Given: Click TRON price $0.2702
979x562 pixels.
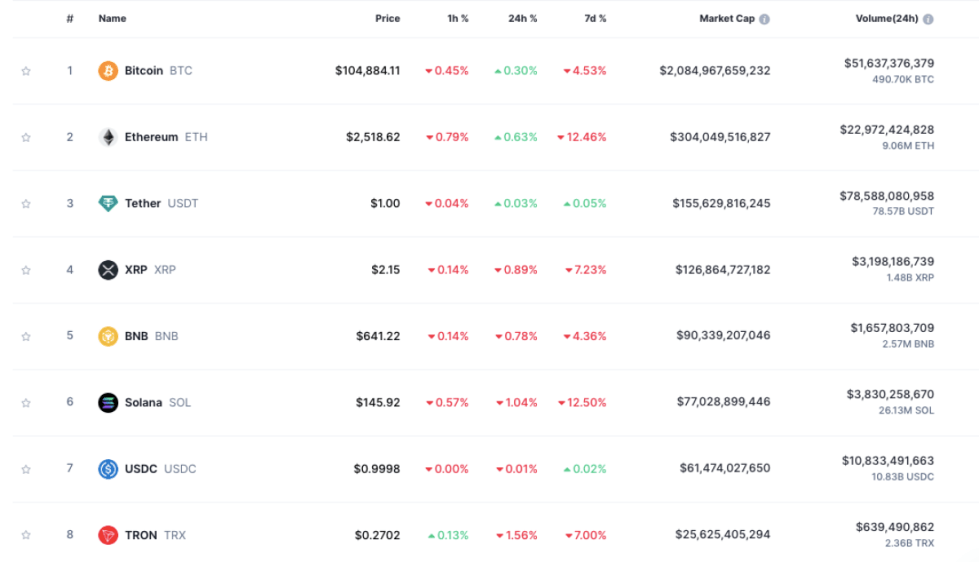Looking at the screenshot, I should pos(378,535).
